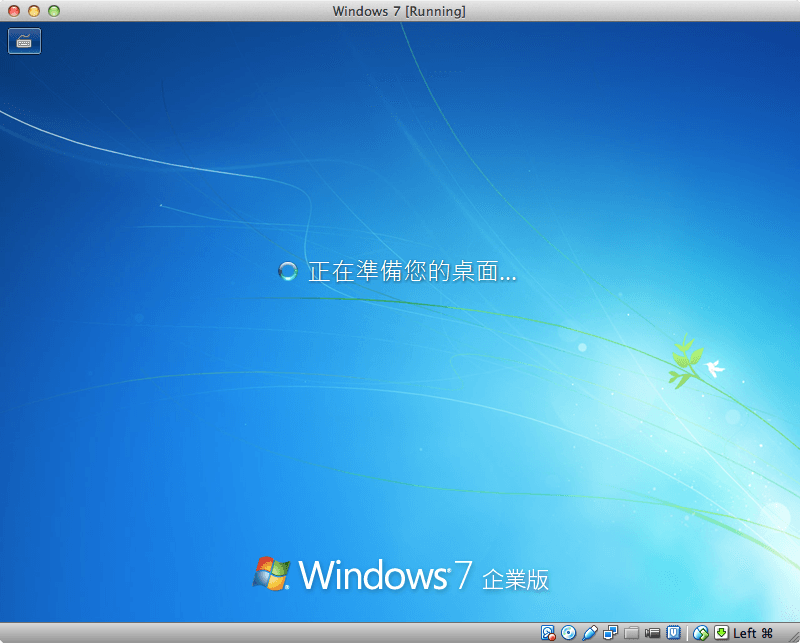Viewport: 800px width, 643px height.
Task: Click the window resize grip
Action: 793,638
